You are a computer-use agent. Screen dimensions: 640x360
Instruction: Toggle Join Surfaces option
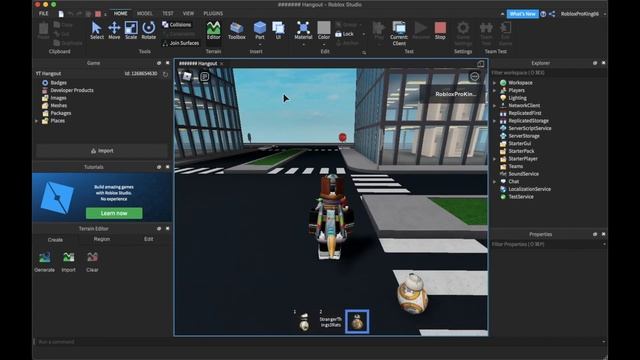(x=180, y=43)
